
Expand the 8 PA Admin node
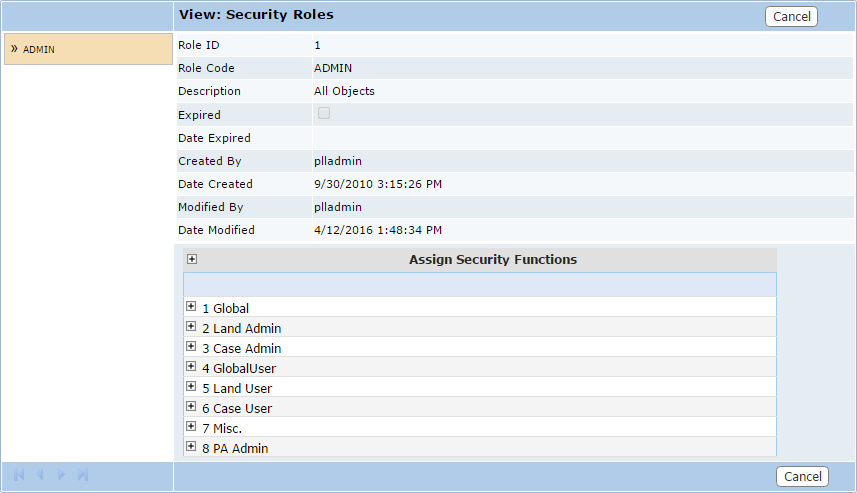(191, 446)
